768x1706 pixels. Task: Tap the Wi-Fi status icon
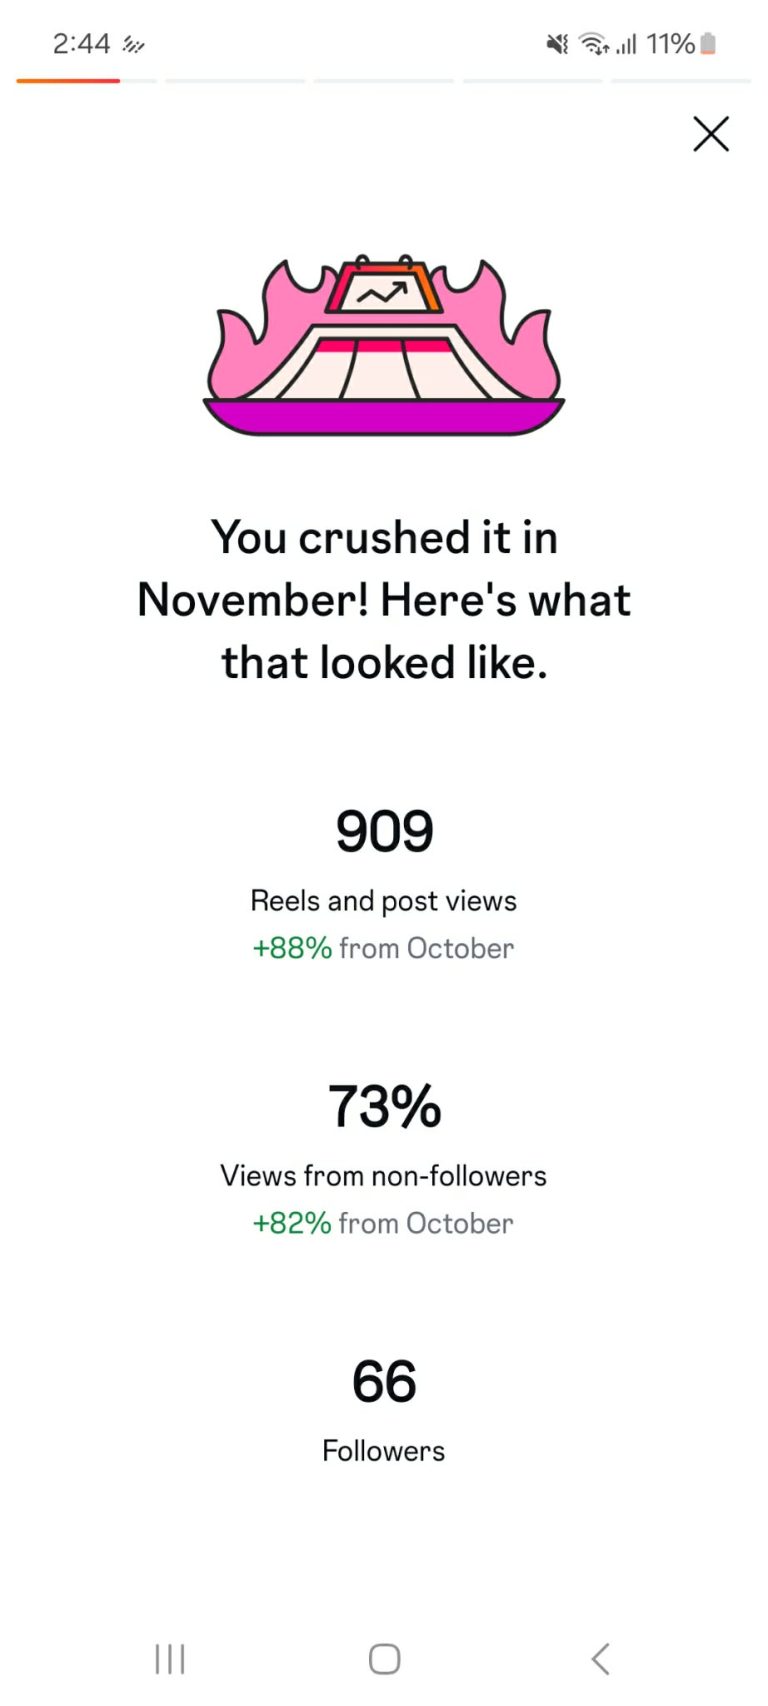594,44
